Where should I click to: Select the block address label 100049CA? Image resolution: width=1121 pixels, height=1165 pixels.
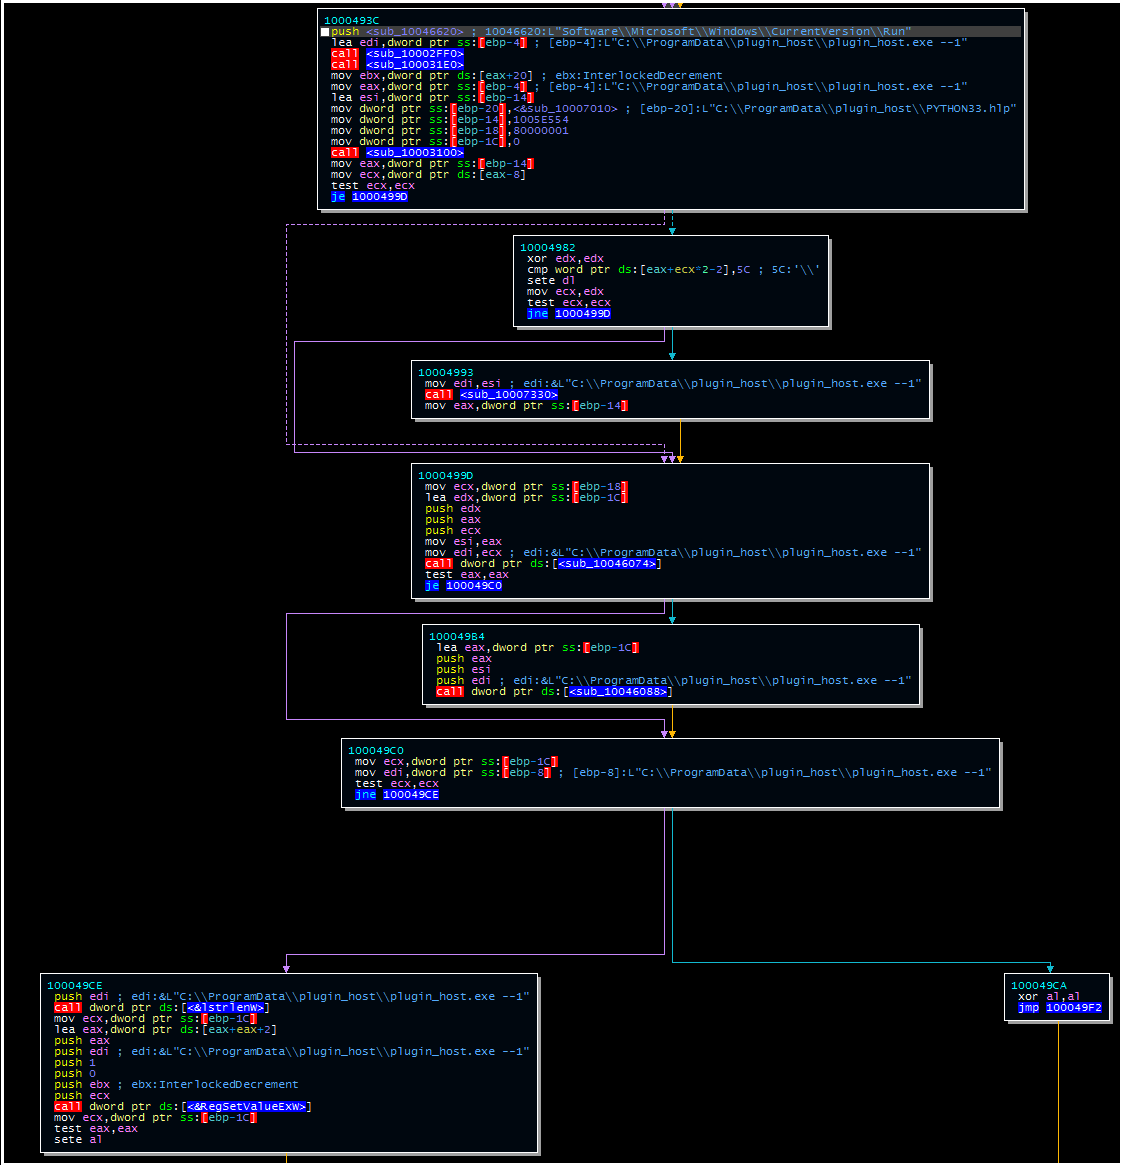coord(1038,986)
